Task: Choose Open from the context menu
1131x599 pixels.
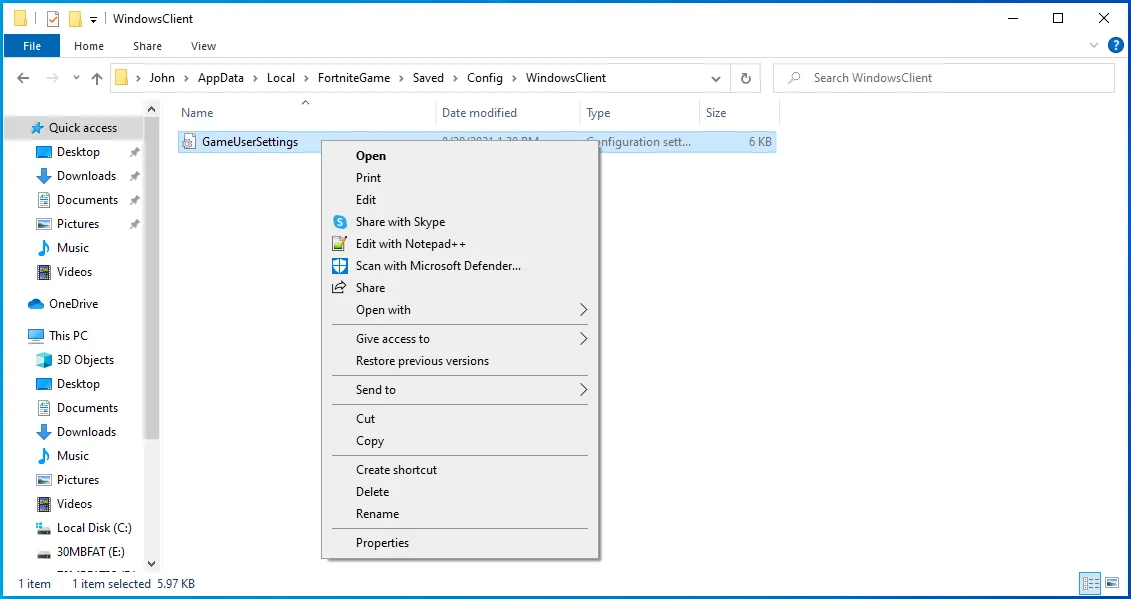Action: pyautogui.click(x=459, y=156)
